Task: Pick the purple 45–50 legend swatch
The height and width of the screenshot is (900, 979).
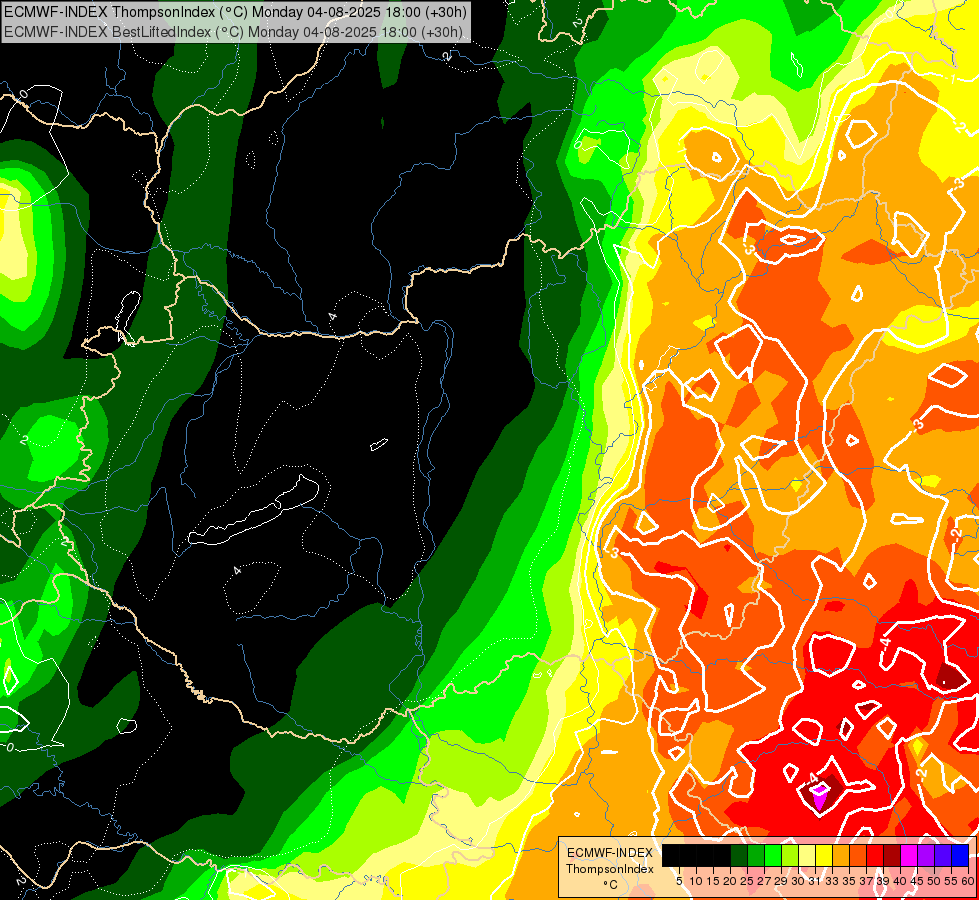Action: (926, 855)
